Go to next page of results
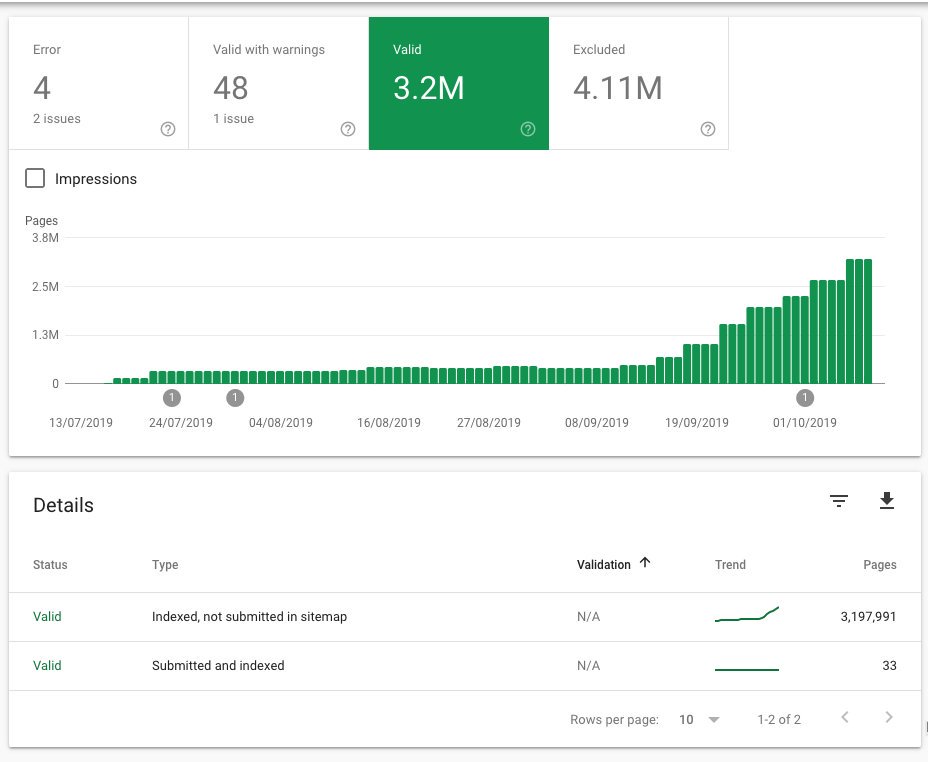928x762 pixels. point(889,718)
